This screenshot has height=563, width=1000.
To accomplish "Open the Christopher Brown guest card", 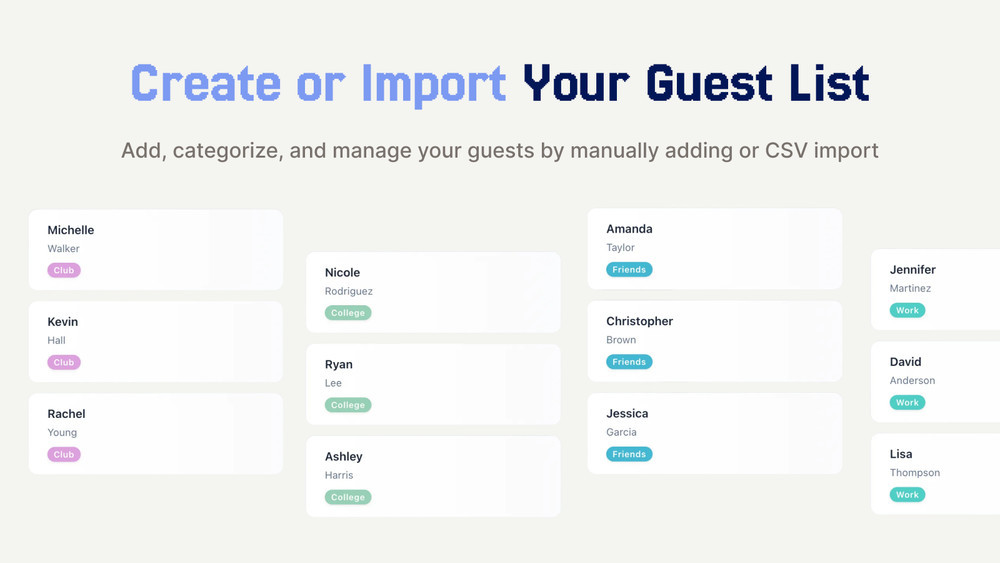I will click(714, 340).
